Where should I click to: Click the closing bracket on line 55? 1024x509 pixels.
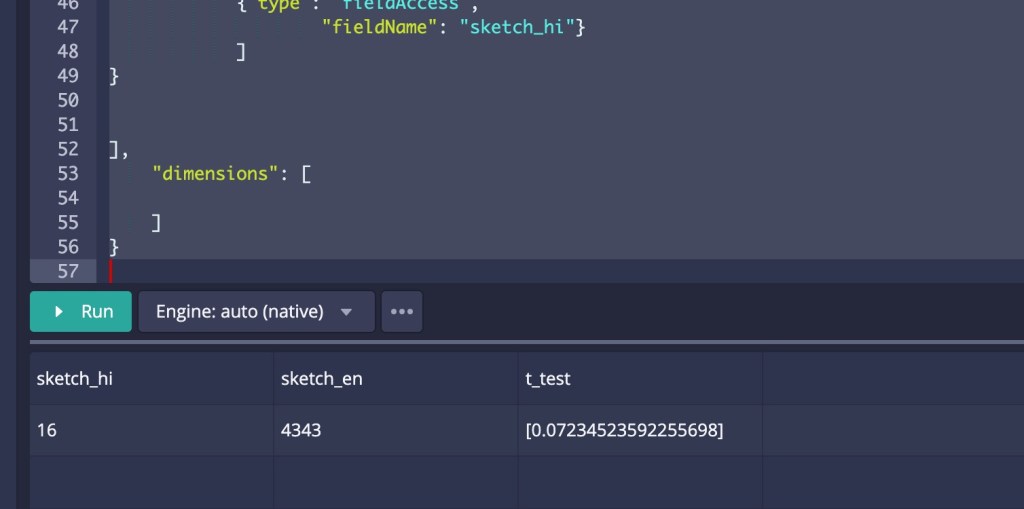156,222
